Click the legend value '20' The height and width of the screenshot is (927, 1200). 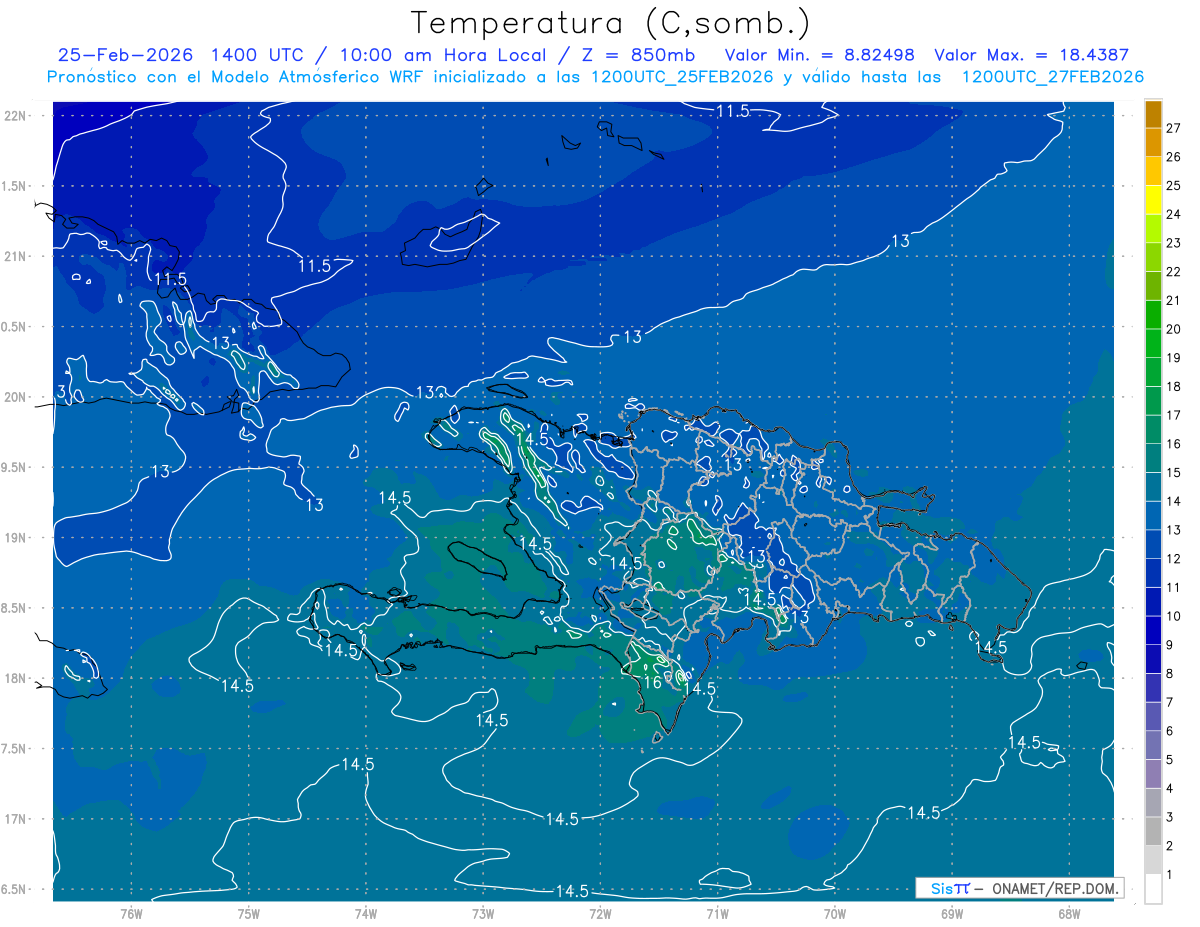point(1174,329)
